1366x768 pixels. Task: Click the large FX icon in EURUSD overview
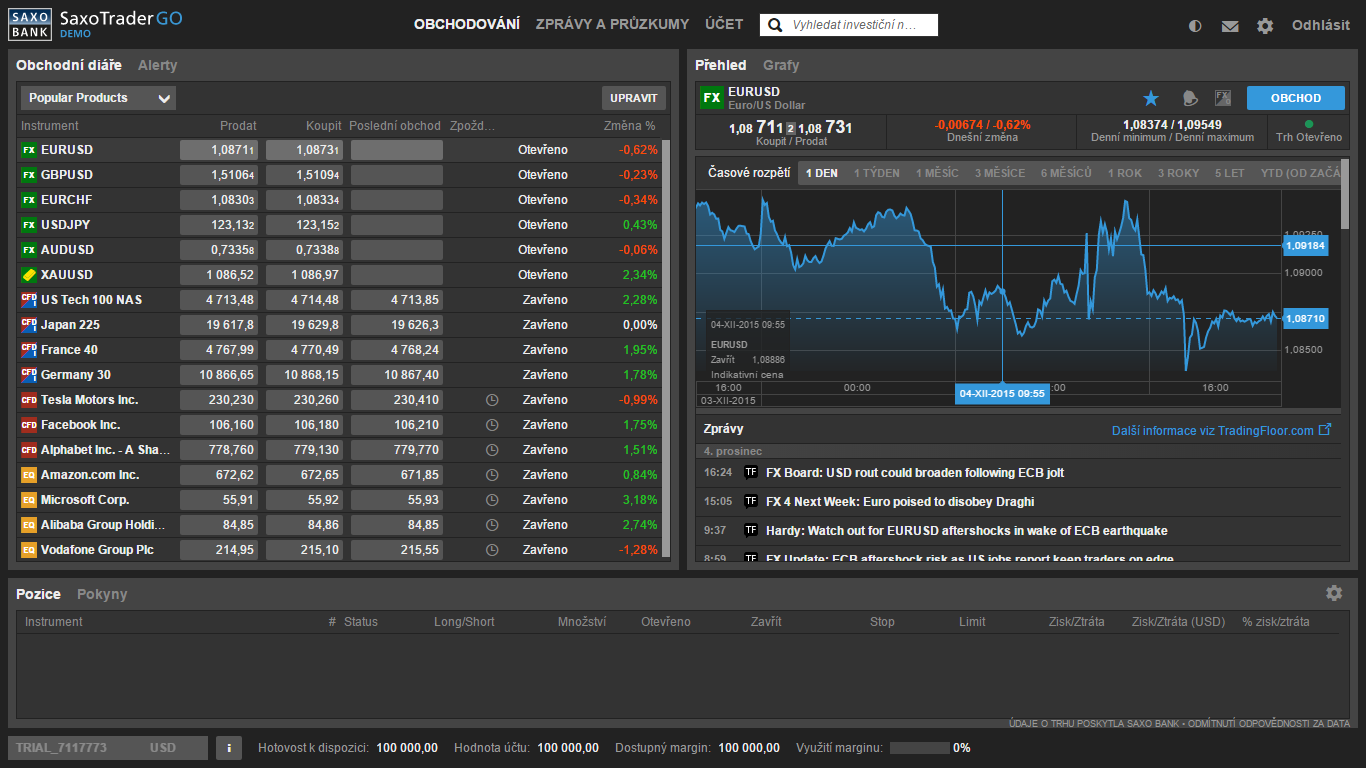pyautogui.click(x=711, y=98)
